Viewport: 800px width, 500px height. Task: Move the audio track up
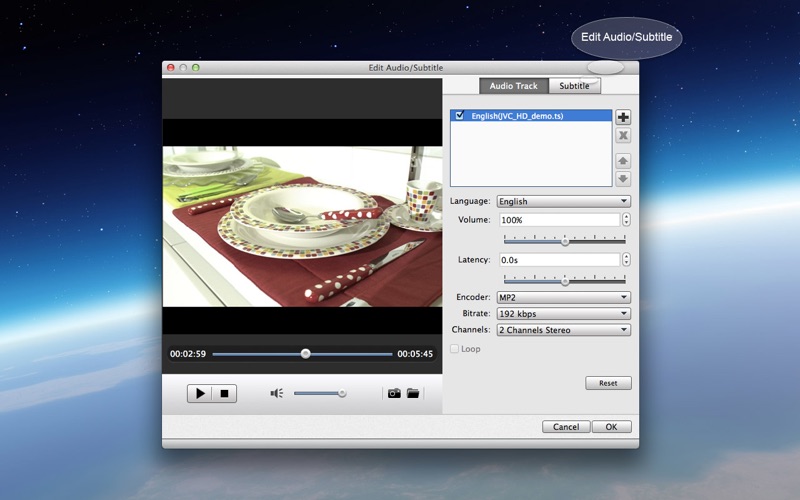(x=623, y=160)
